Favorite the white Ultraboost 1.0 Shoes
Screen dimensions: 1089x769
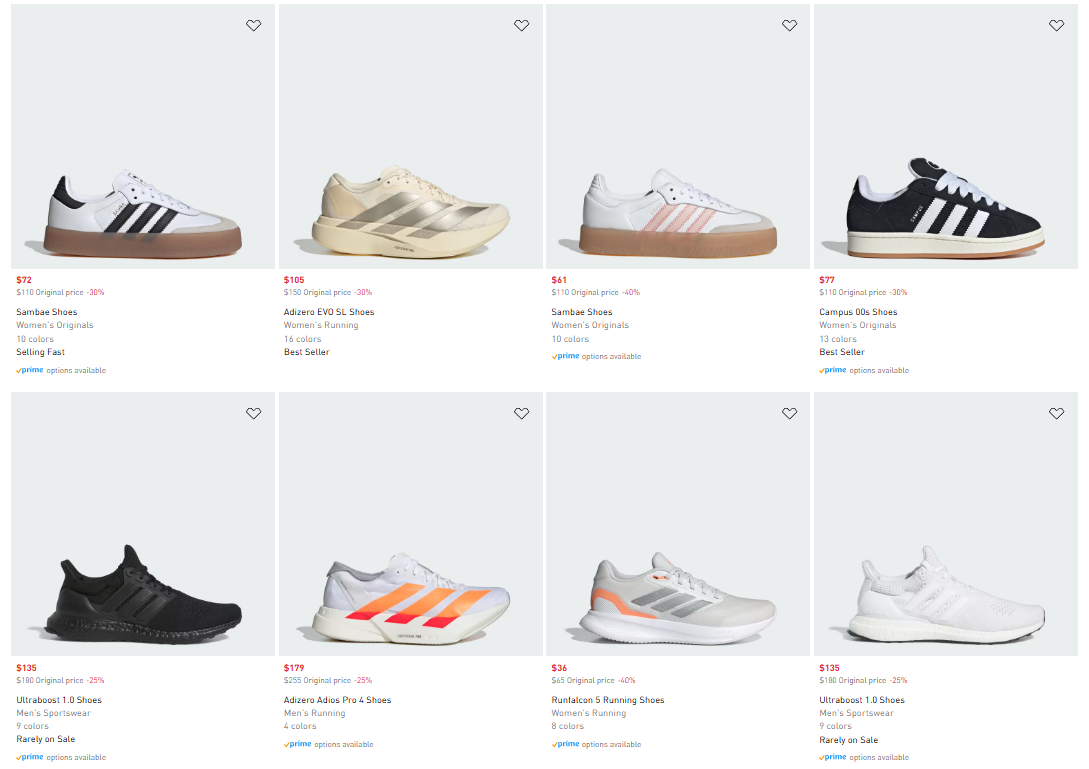pyautogui.click(x=1057, y=412)
